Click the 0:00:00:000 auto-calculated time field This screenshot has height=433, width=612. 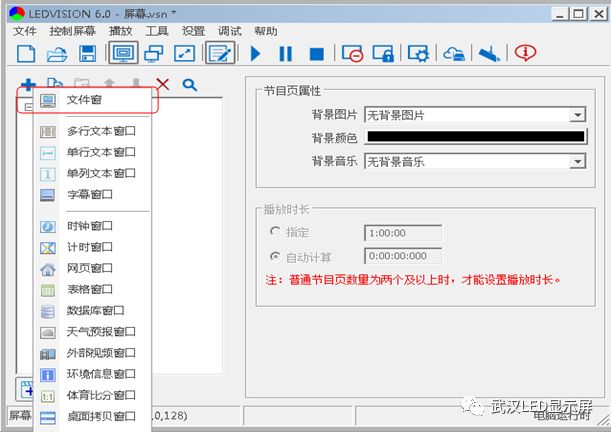point(403,256)
